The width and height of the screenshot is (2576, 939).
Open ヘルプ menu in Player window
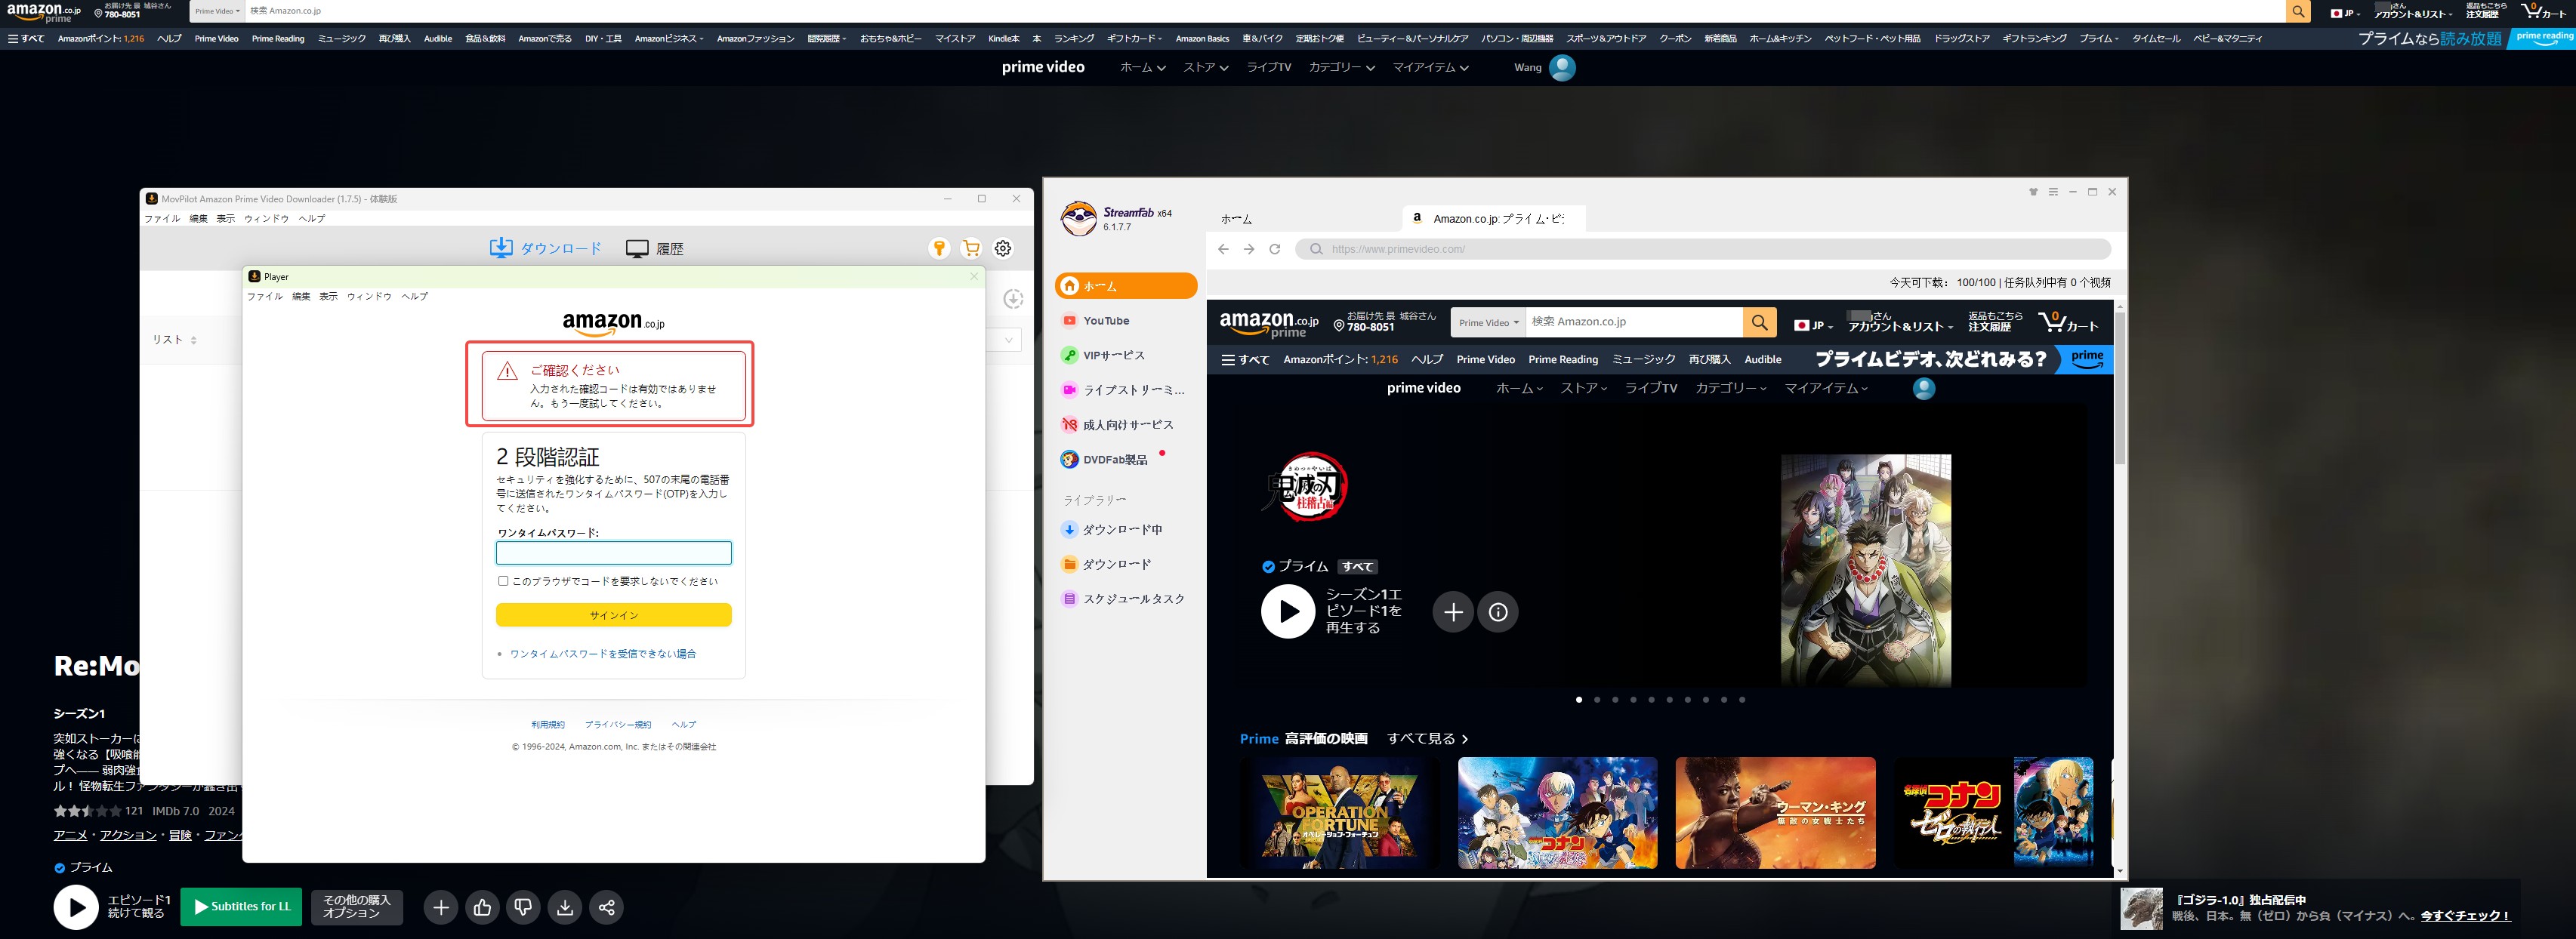click(x=414, y=296)
